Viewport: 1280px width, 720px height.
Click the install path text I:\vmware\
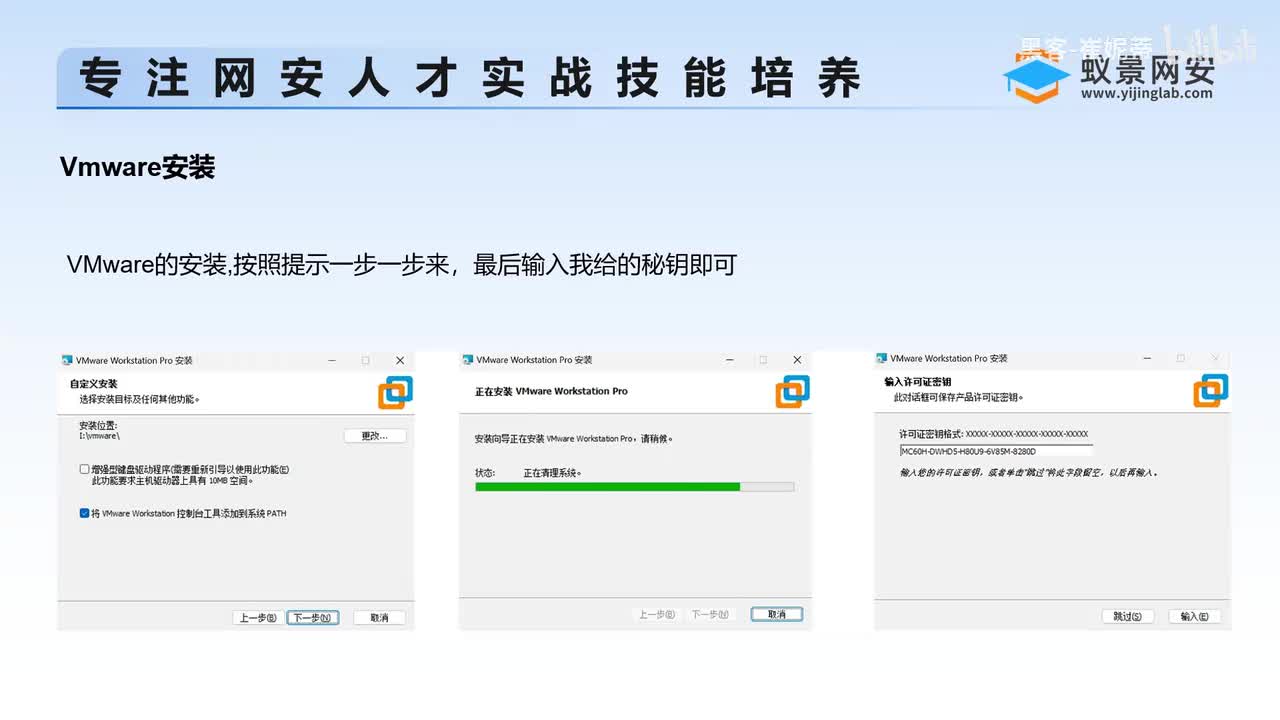coord(100,436)
